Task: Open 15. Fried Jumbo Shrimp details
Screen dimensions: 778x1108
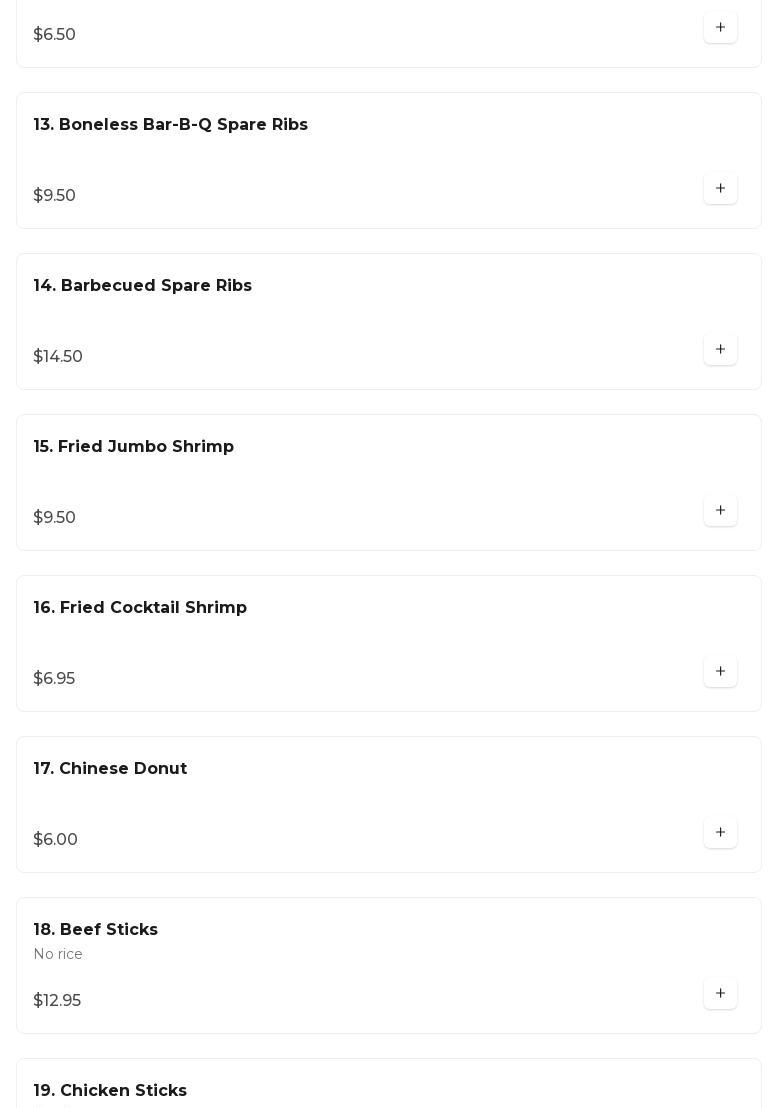Action: (134, 447)
